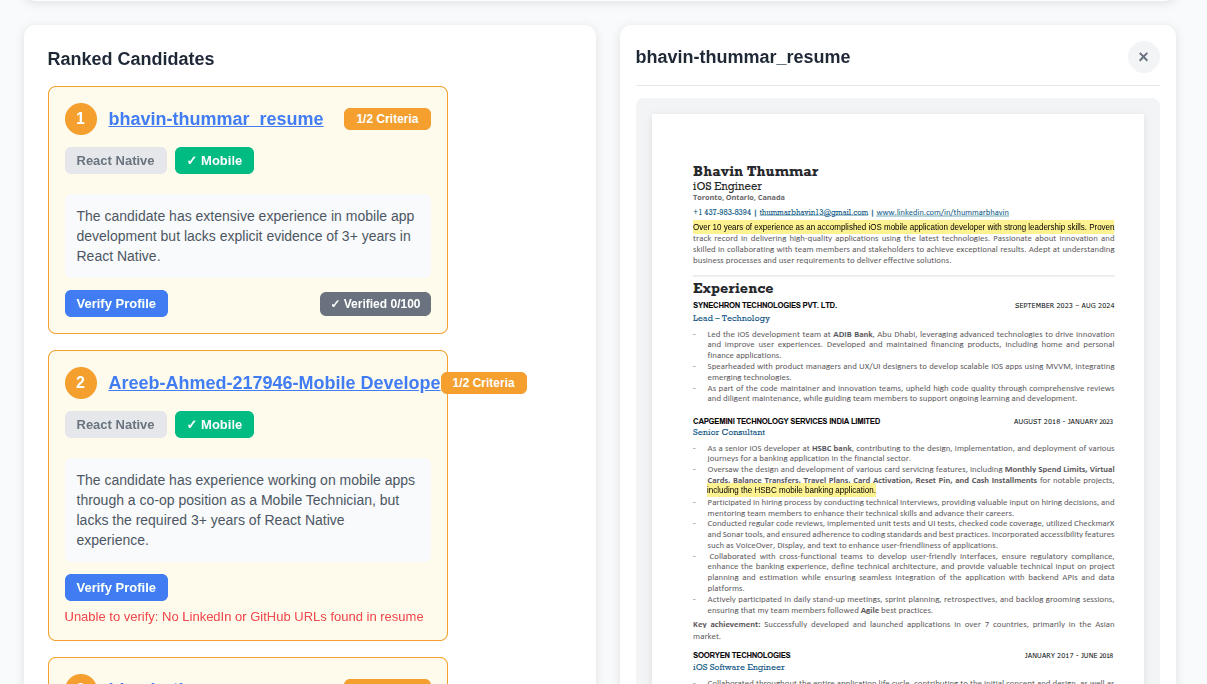Click Verify Profile for bhavin-thummar candidate
Screen dimensions: 1207x684
click(116, 304)
